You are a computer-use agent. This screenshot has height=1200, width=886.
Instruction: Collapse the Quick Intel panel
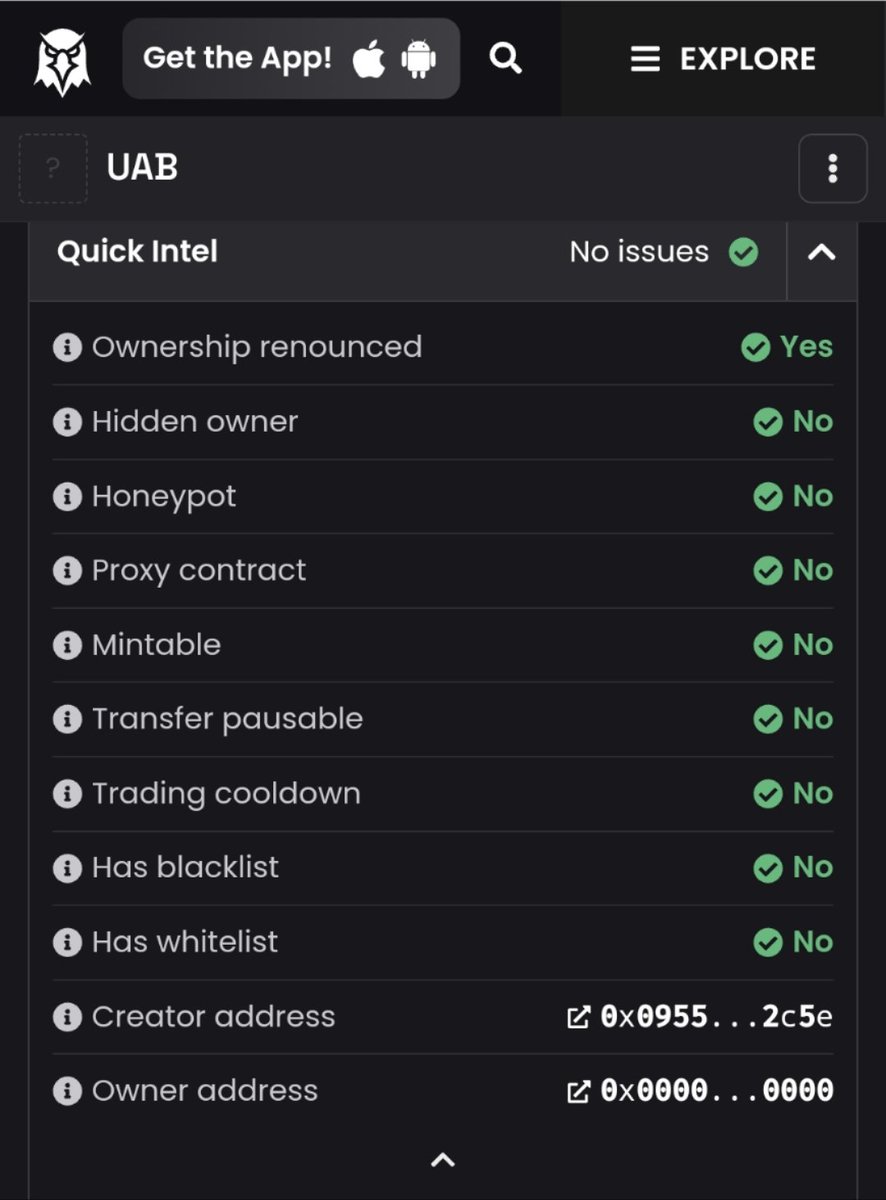(821, 252)
